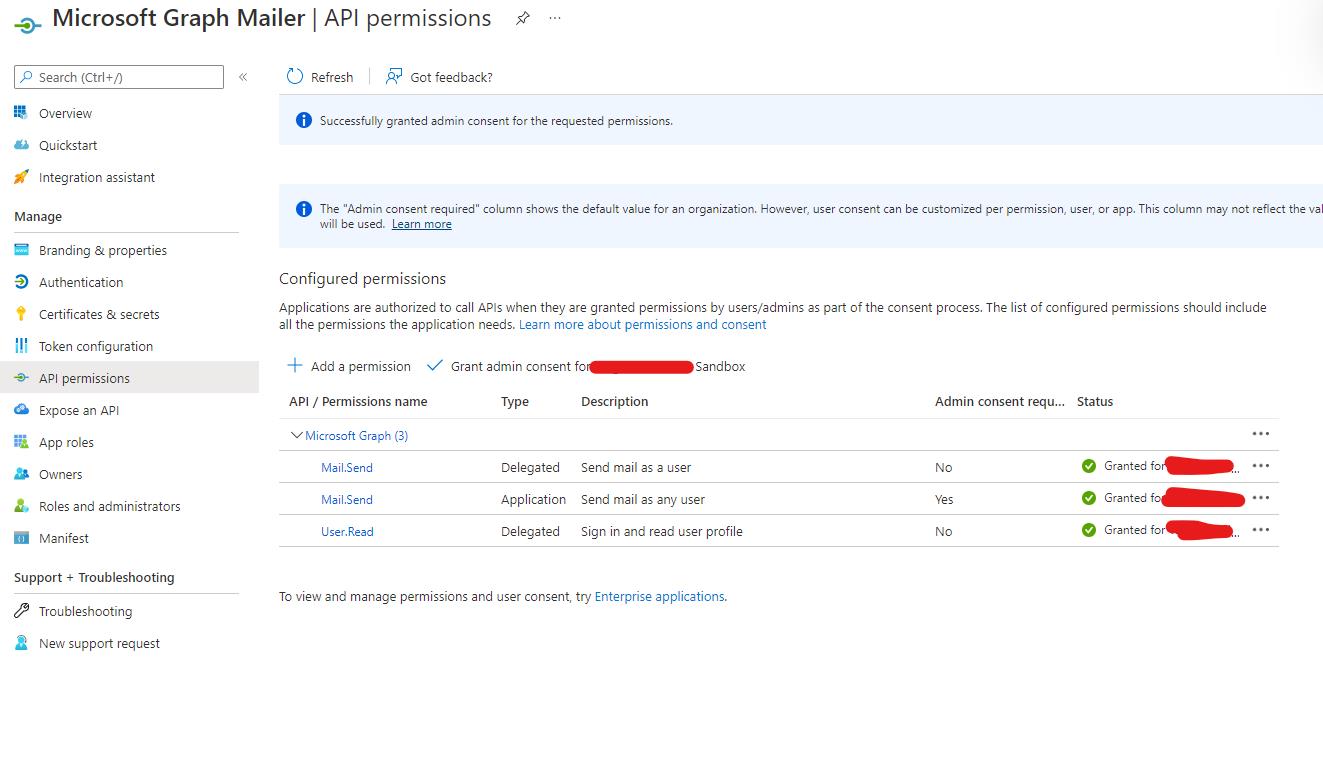
Task: Open Certificates & secrets page
Action: coord(99,314)
